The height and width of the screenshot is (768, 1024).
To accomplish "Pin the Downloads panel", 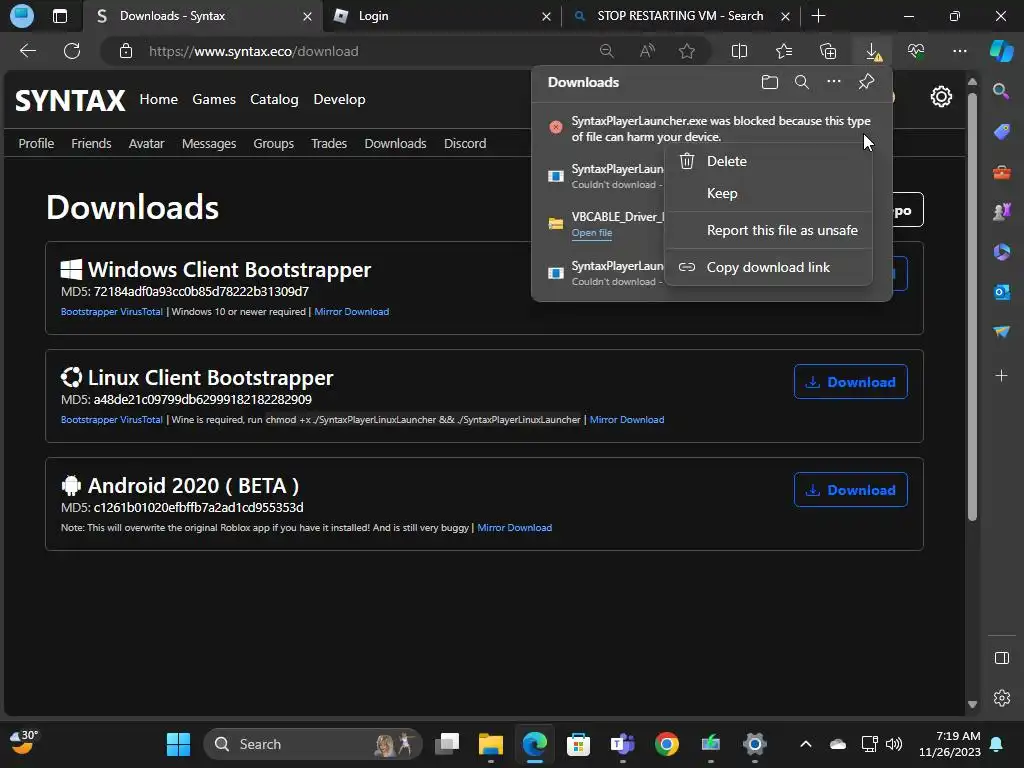I will point(866,82).
